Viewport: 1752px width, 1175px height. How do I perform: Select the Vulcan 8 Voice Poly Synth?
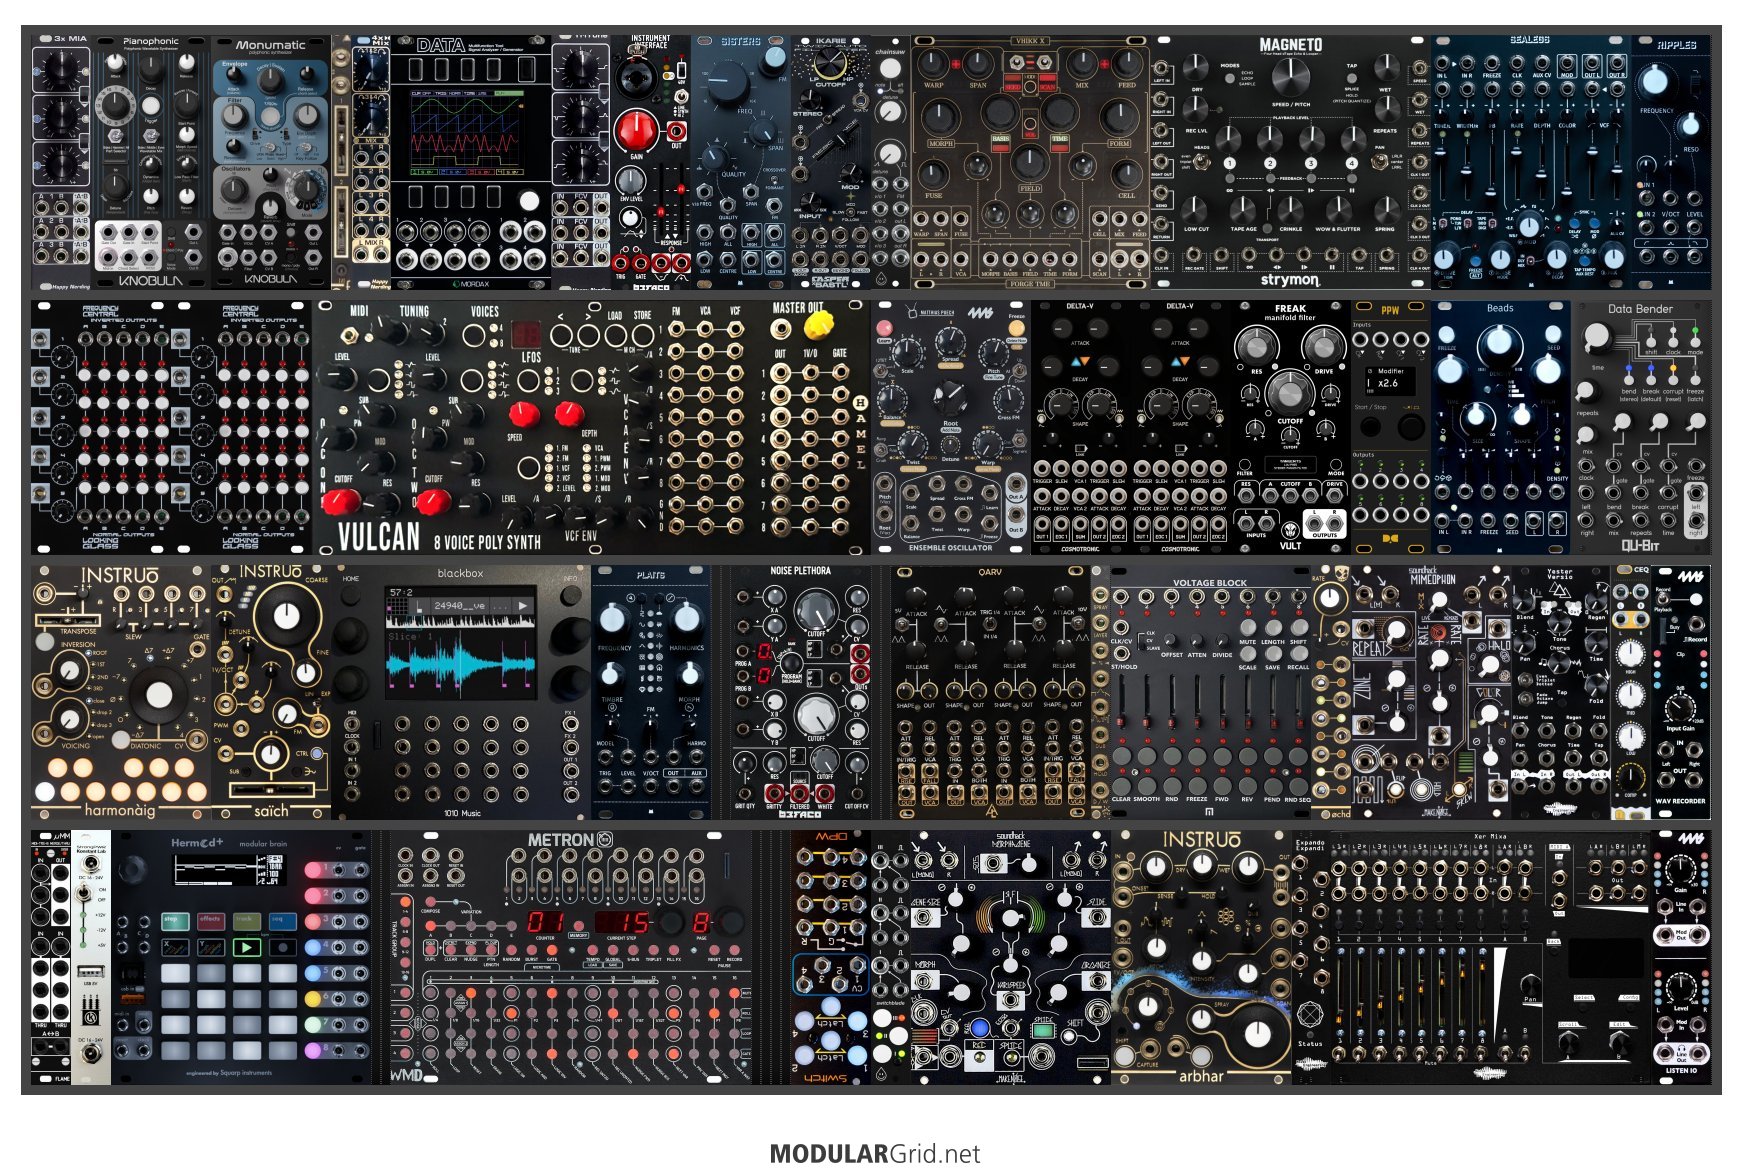591,428
